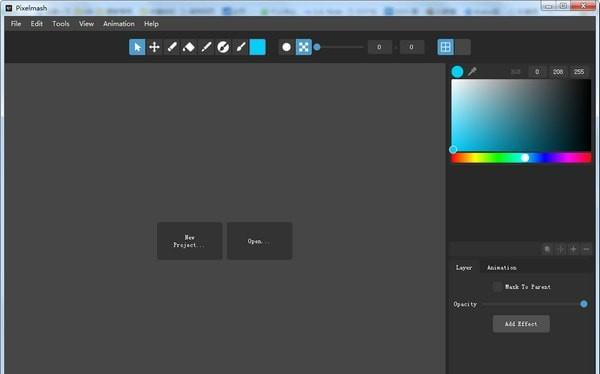Adjust the Opacity slider handle
The image size is (600, 374).
(x=584, y=304)
